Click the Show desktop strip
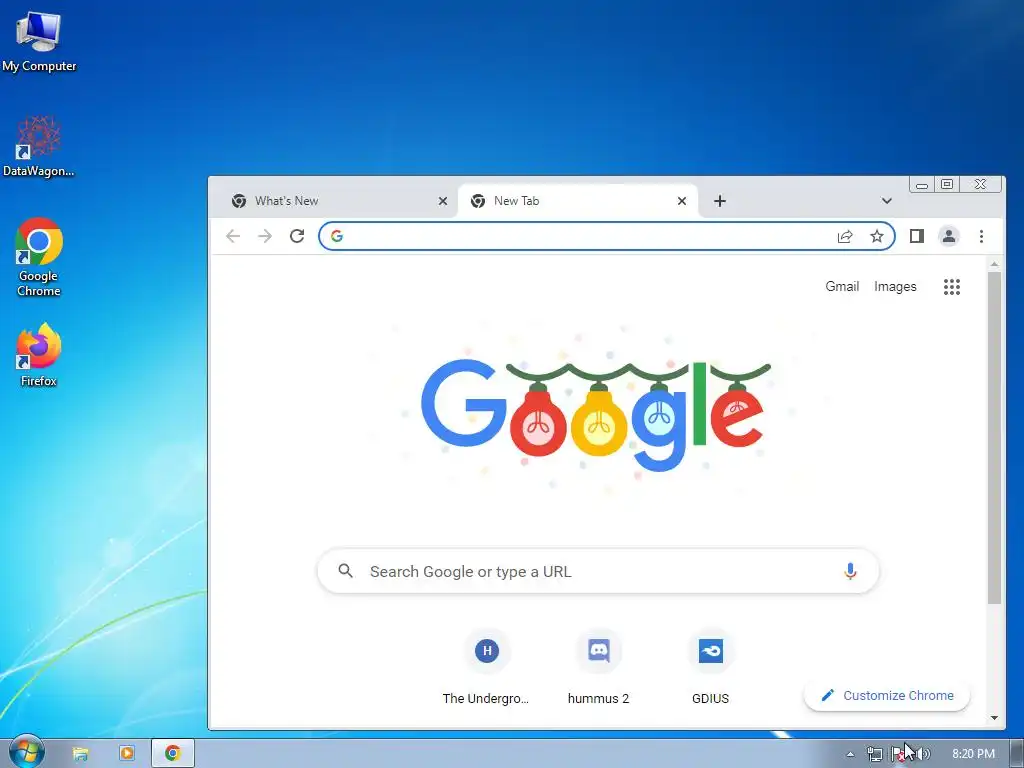This screenshot has height=768, width=1024. click(1017, 754)
